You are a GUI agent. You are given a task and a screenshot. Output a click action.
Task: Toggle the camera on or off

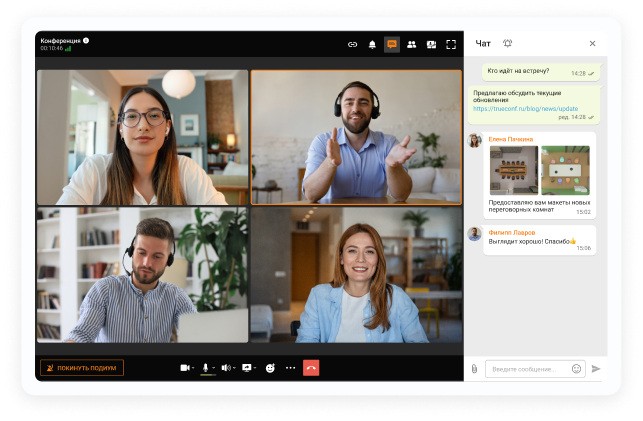coord(185,368)
